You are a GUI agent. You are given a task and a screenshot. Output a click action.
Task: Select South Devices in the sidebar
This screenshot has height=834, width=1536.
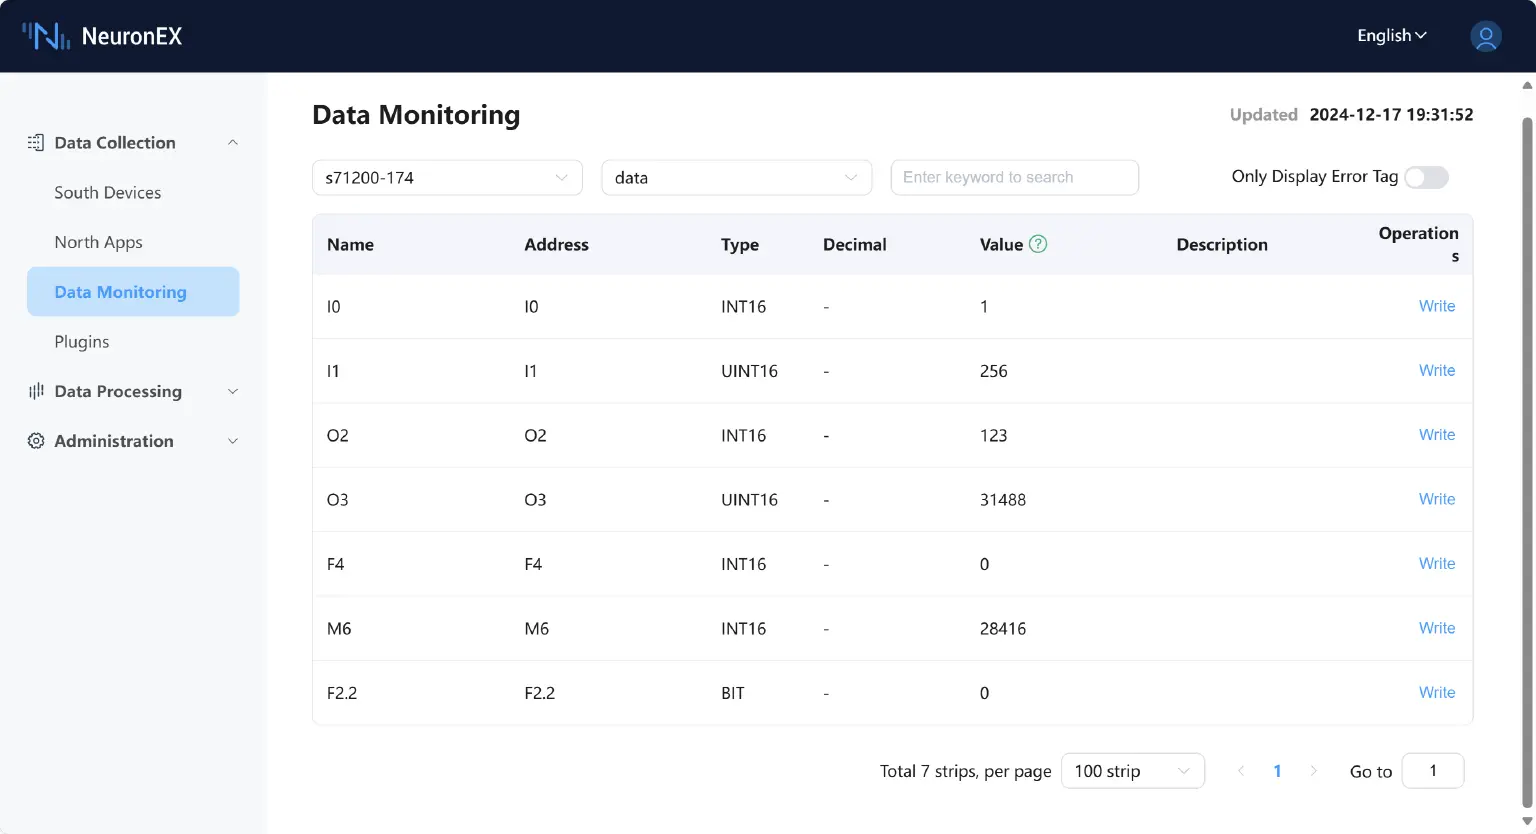tap(107, 192)
